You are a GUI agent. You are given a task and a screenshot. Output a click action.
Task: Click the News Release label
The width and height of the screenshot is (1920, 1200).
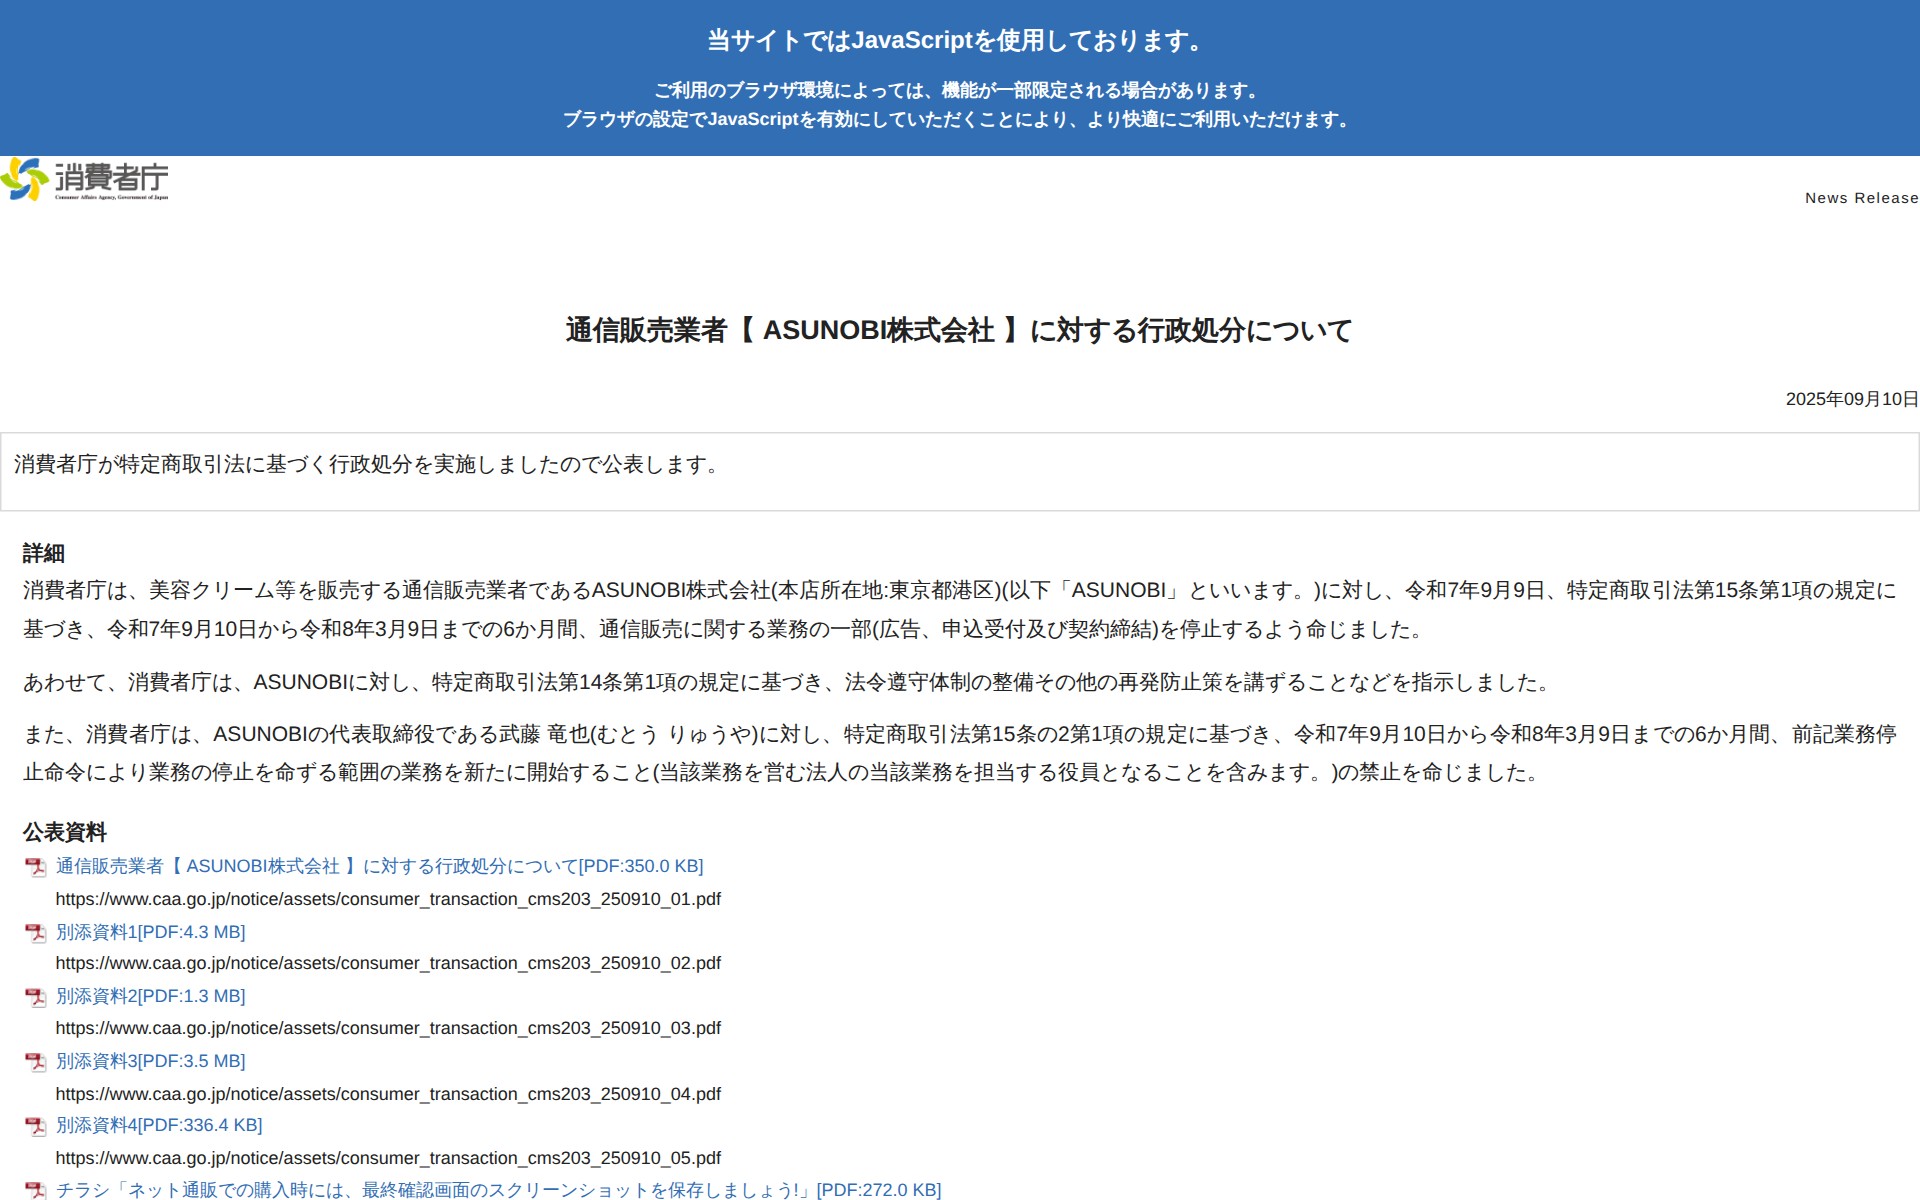[1861, 198]
